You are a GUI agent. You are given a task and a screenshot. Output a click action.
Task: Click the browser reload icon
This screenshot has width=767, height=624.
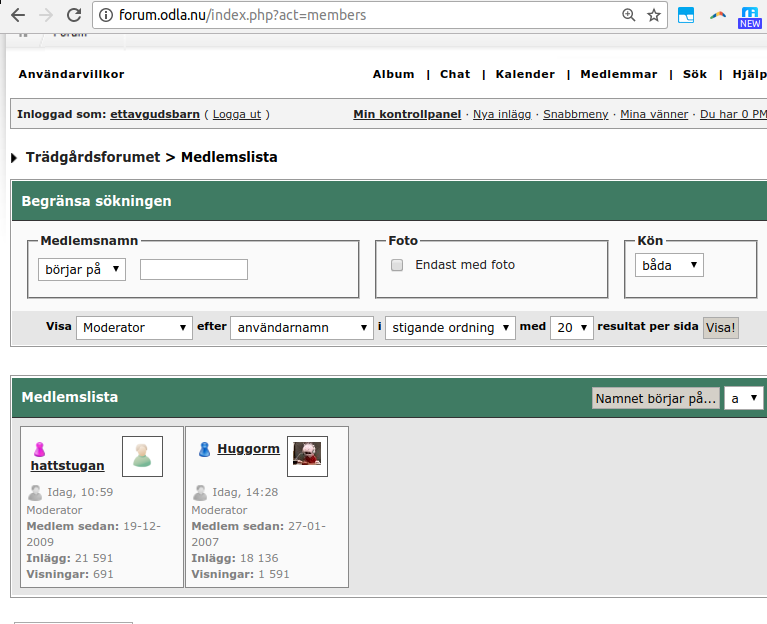(74, 15)
